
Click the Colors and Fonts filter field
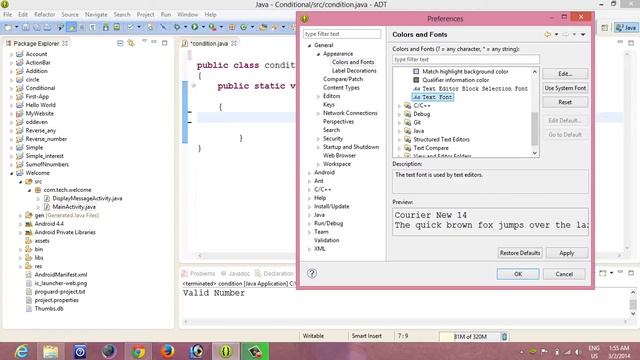point(466,60)
